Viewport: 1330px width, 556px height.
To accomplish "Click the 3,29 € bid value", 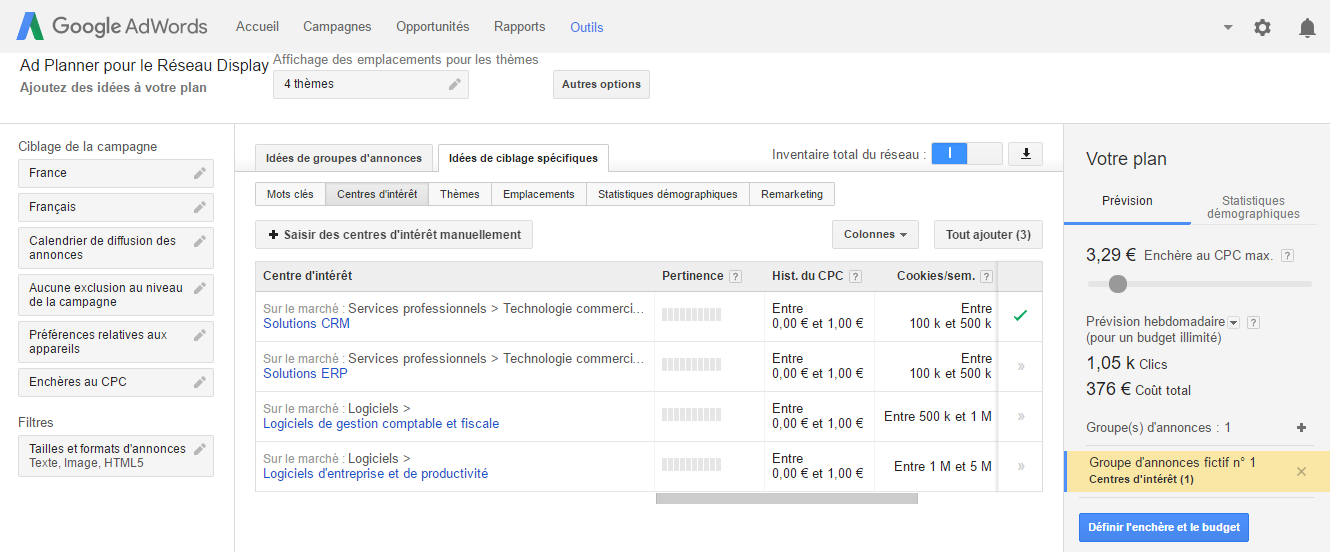I will pyautogui.click(x=1111, y=255).
